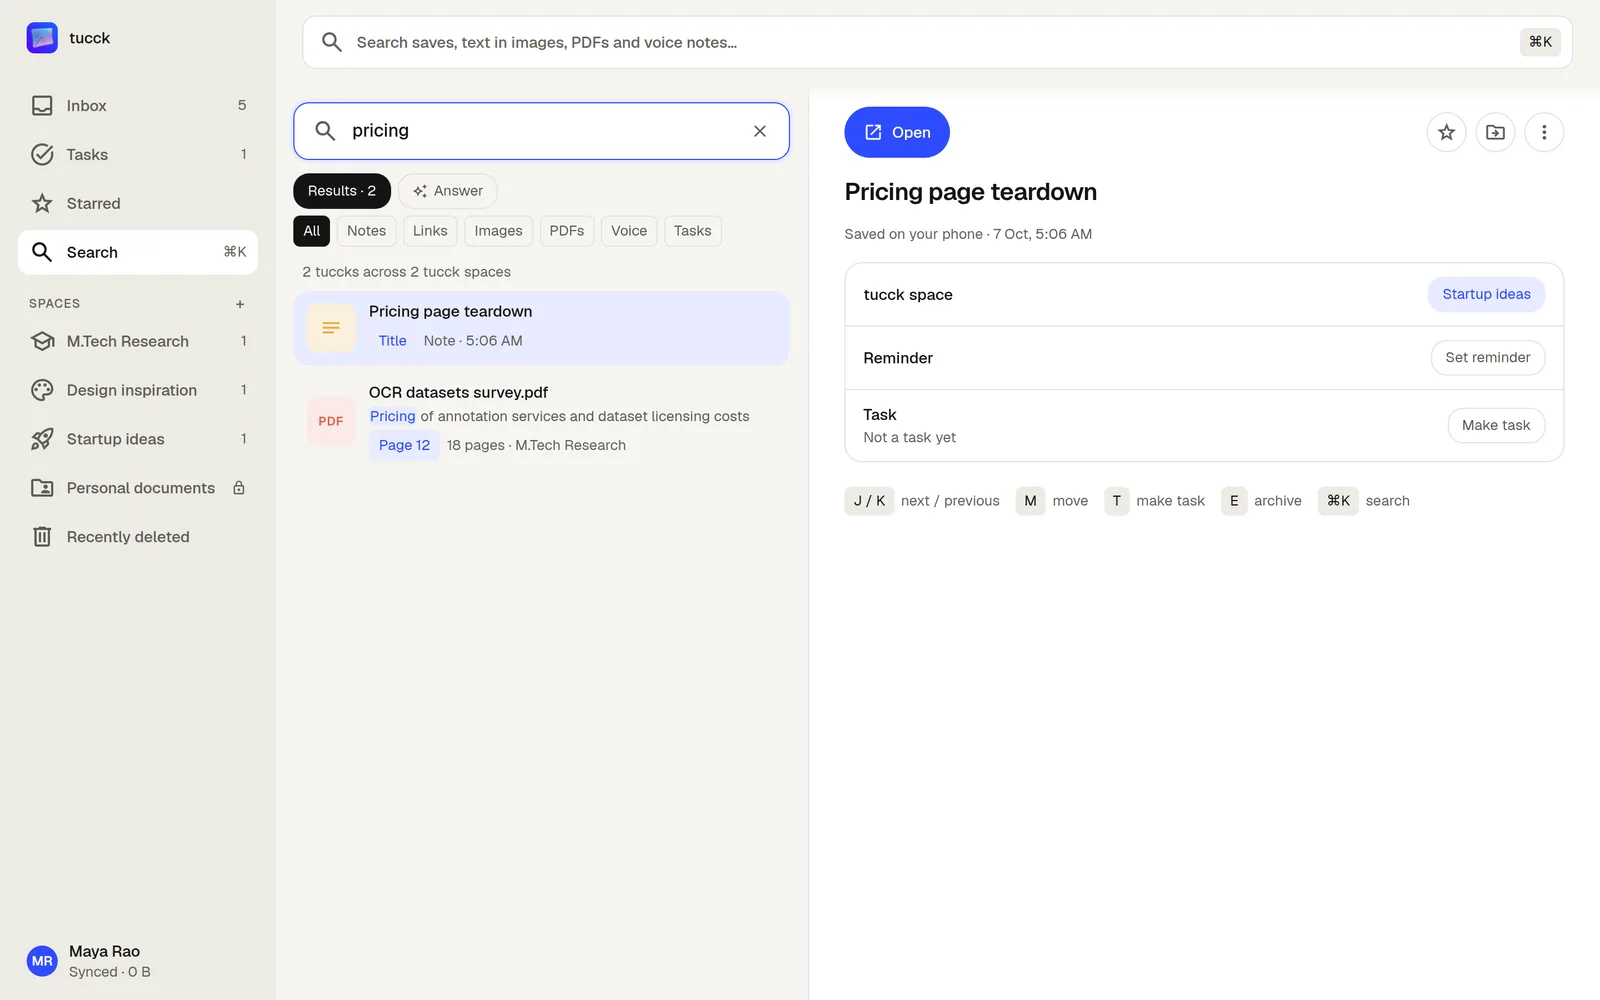Select the OCR datasets survey.pdf result
This screenshot has height=1000, width=1600.
click(x=541, y=420)
